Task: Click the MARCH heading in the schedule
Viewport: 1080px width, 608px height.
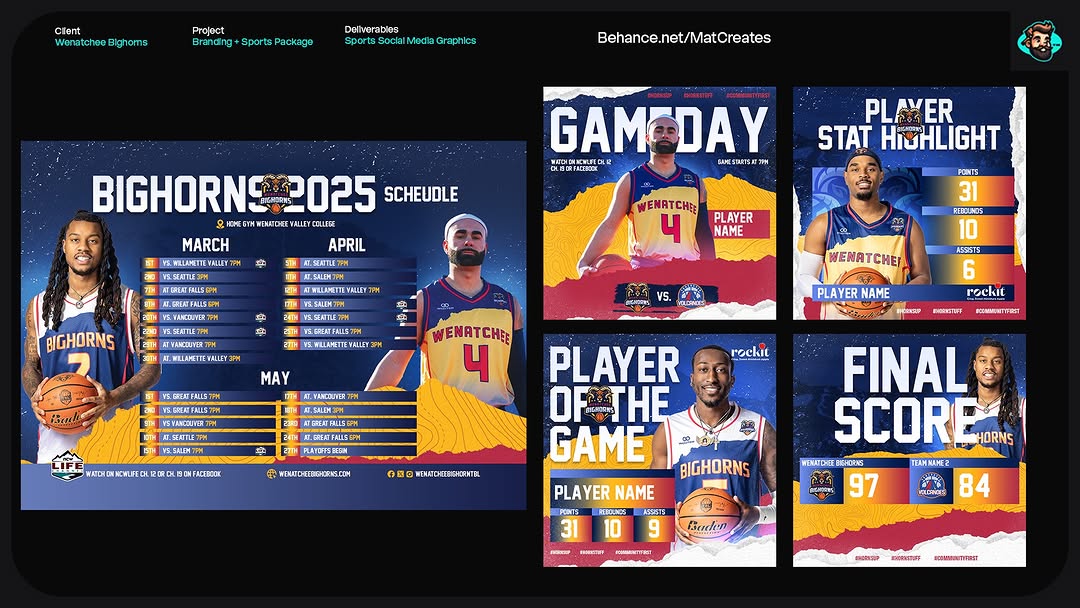Action: tap(205, 245)
